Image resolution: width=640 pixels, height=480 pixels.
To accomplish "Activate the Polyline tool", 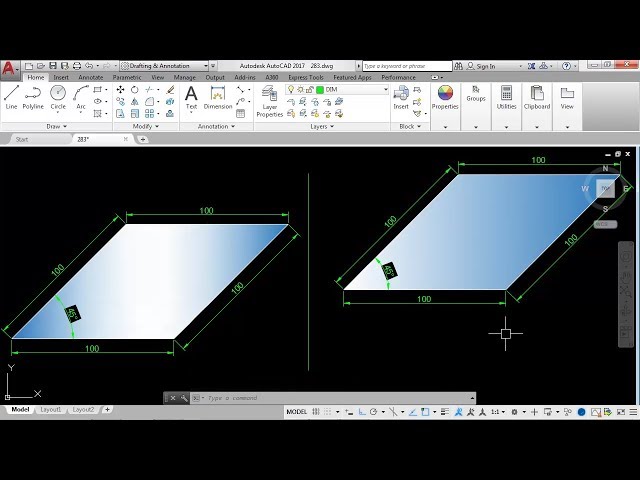I will tap(33, 95).
